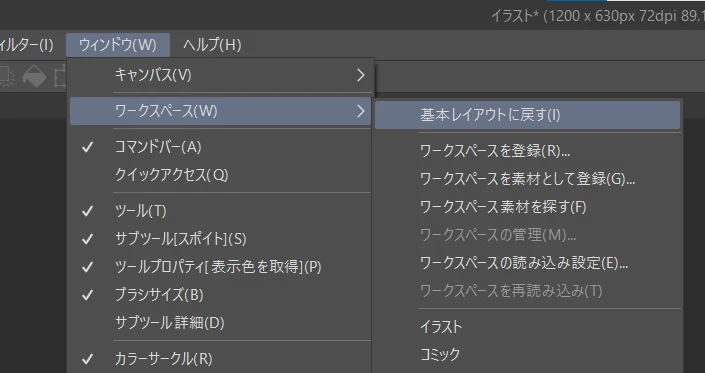
Task: Click the イラスト* document title
Action: tap(598, 16)
